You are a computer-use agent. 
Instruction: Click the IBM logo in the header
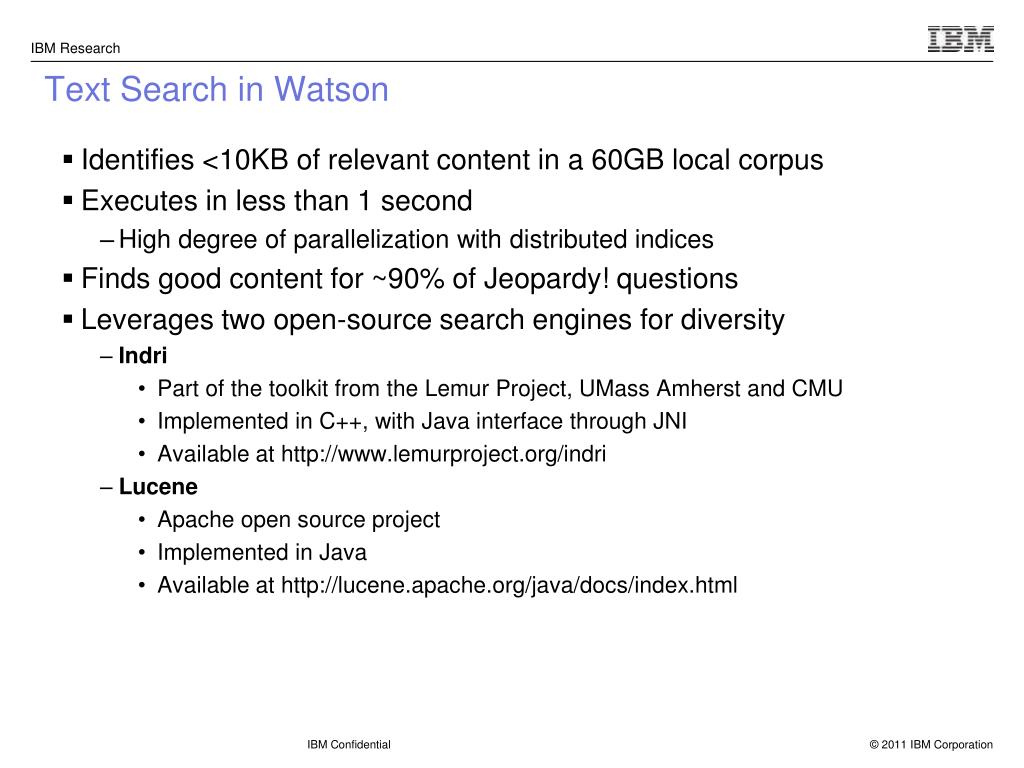pos(961,39)
